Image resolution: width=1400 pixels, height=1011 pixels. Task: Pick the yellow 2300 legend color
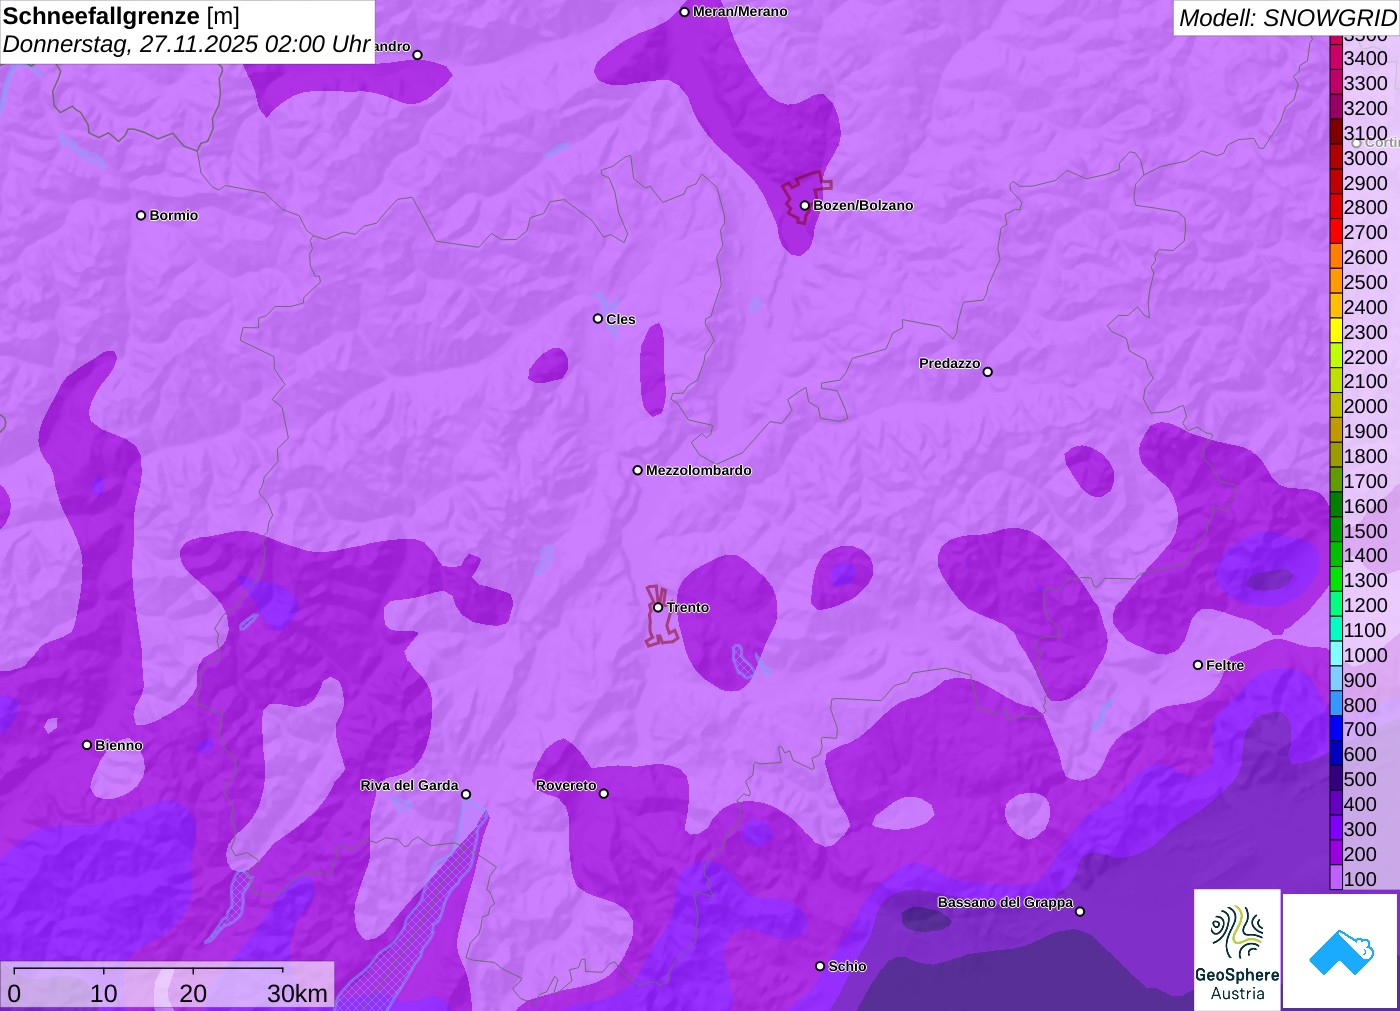click(x=1336, y=332)
